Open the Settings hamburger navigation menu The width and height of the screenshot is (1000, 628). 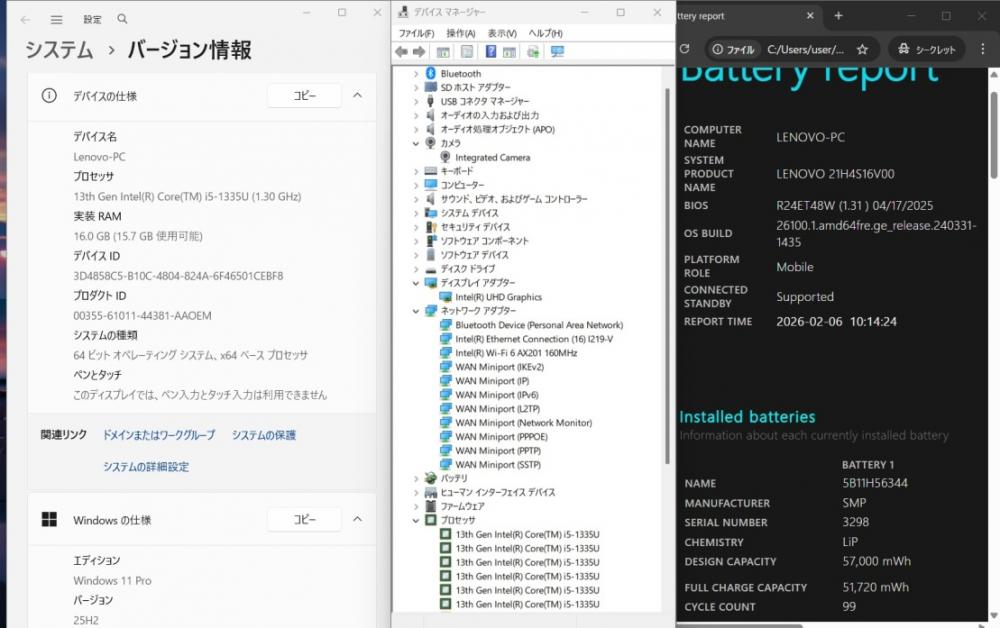click(x=57, y=20)
